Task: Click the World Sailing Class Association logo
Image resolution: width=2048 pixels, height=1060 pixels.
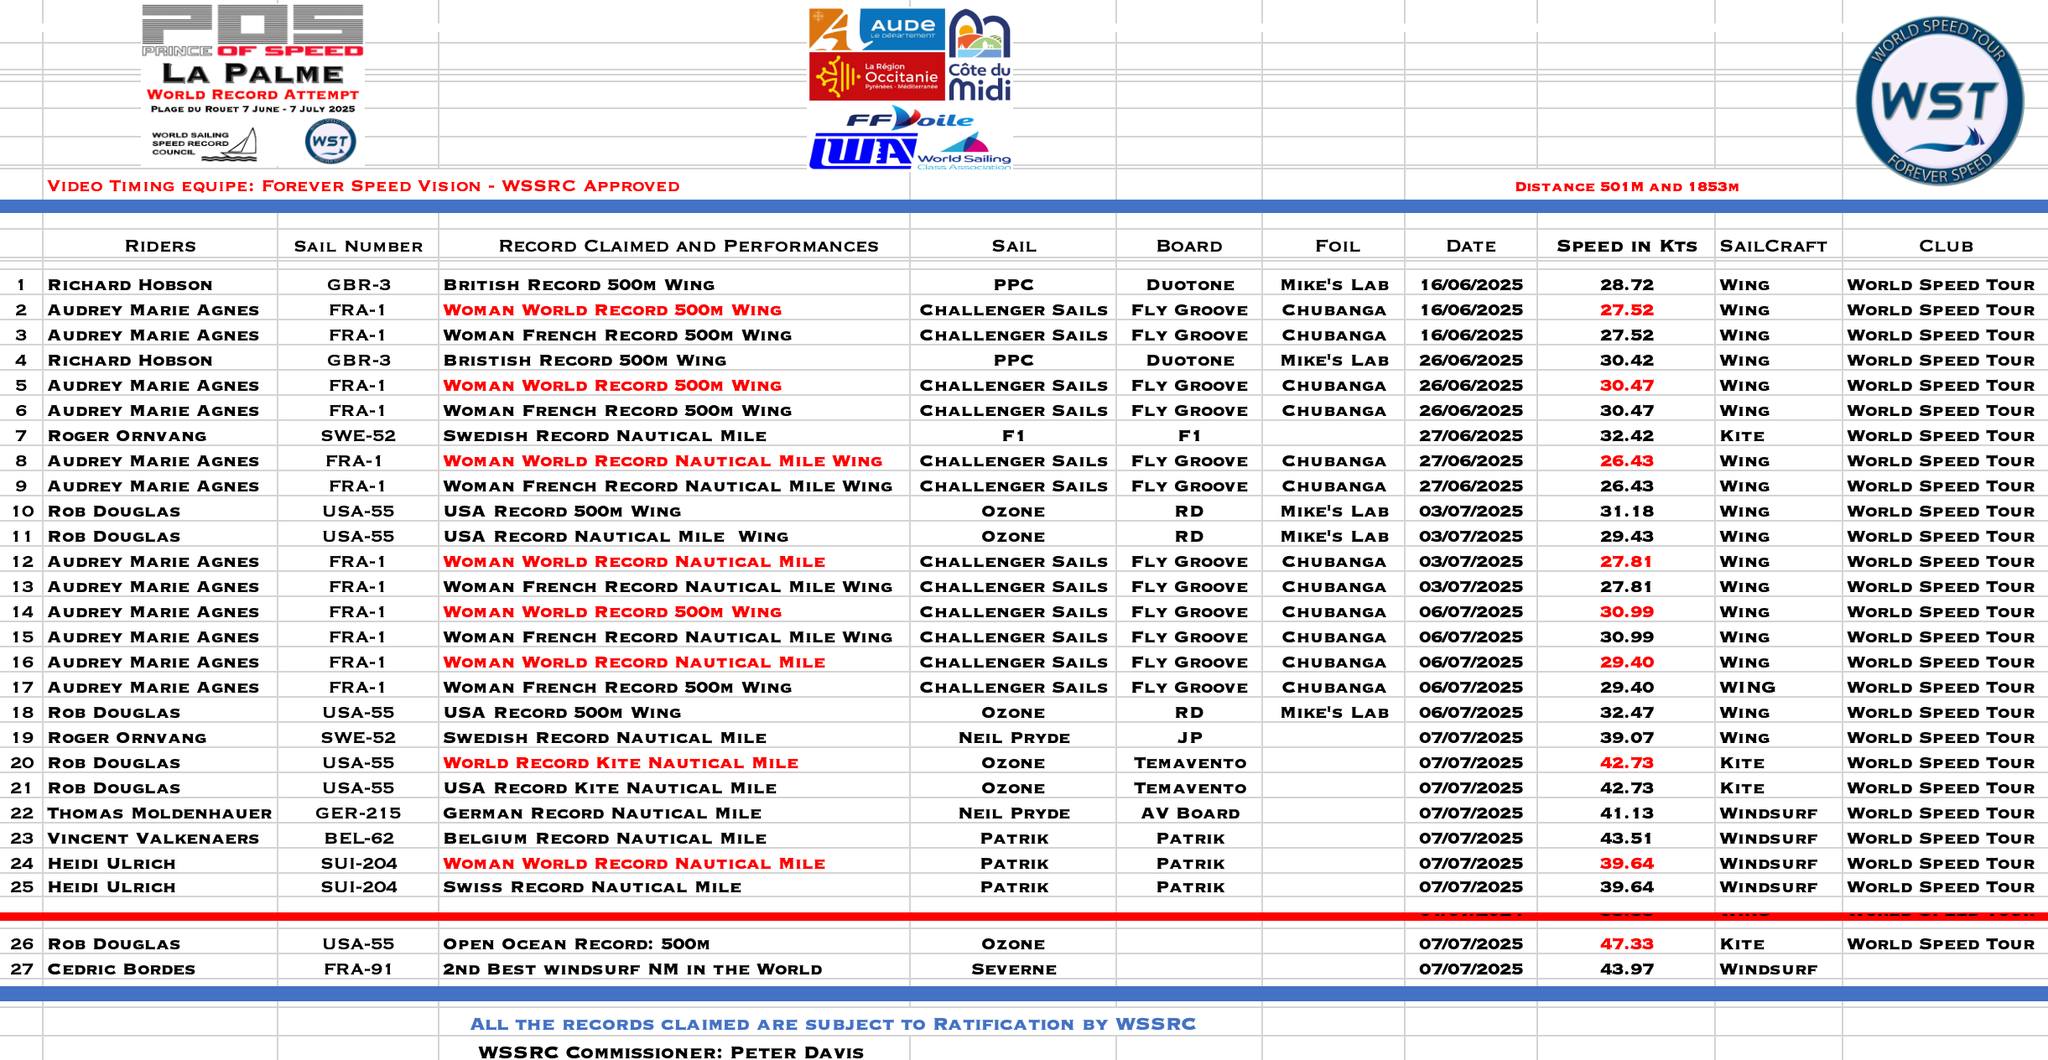Action: (965, 152)
